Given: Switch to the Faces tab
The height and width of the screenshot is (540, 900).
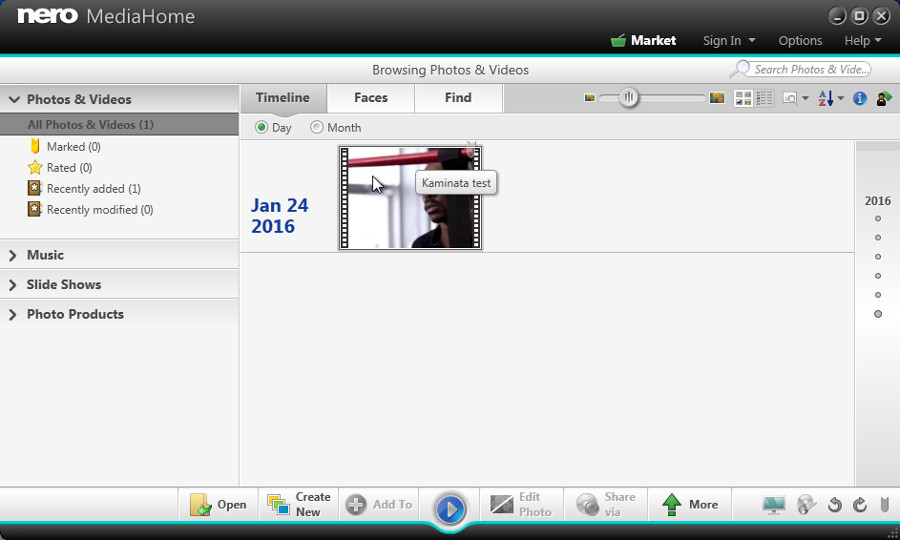Looking at the screenshot, I should click(x=371, y=98).
